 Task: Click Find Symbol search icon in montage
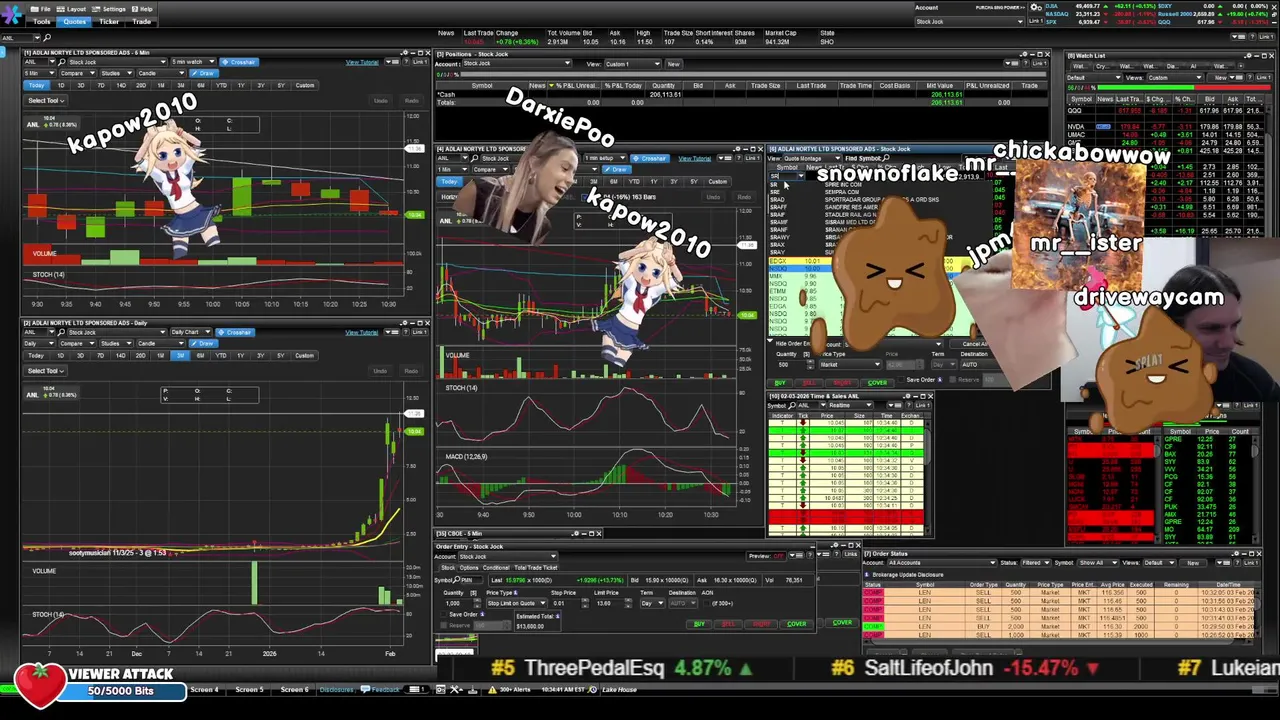coord(886,158)
